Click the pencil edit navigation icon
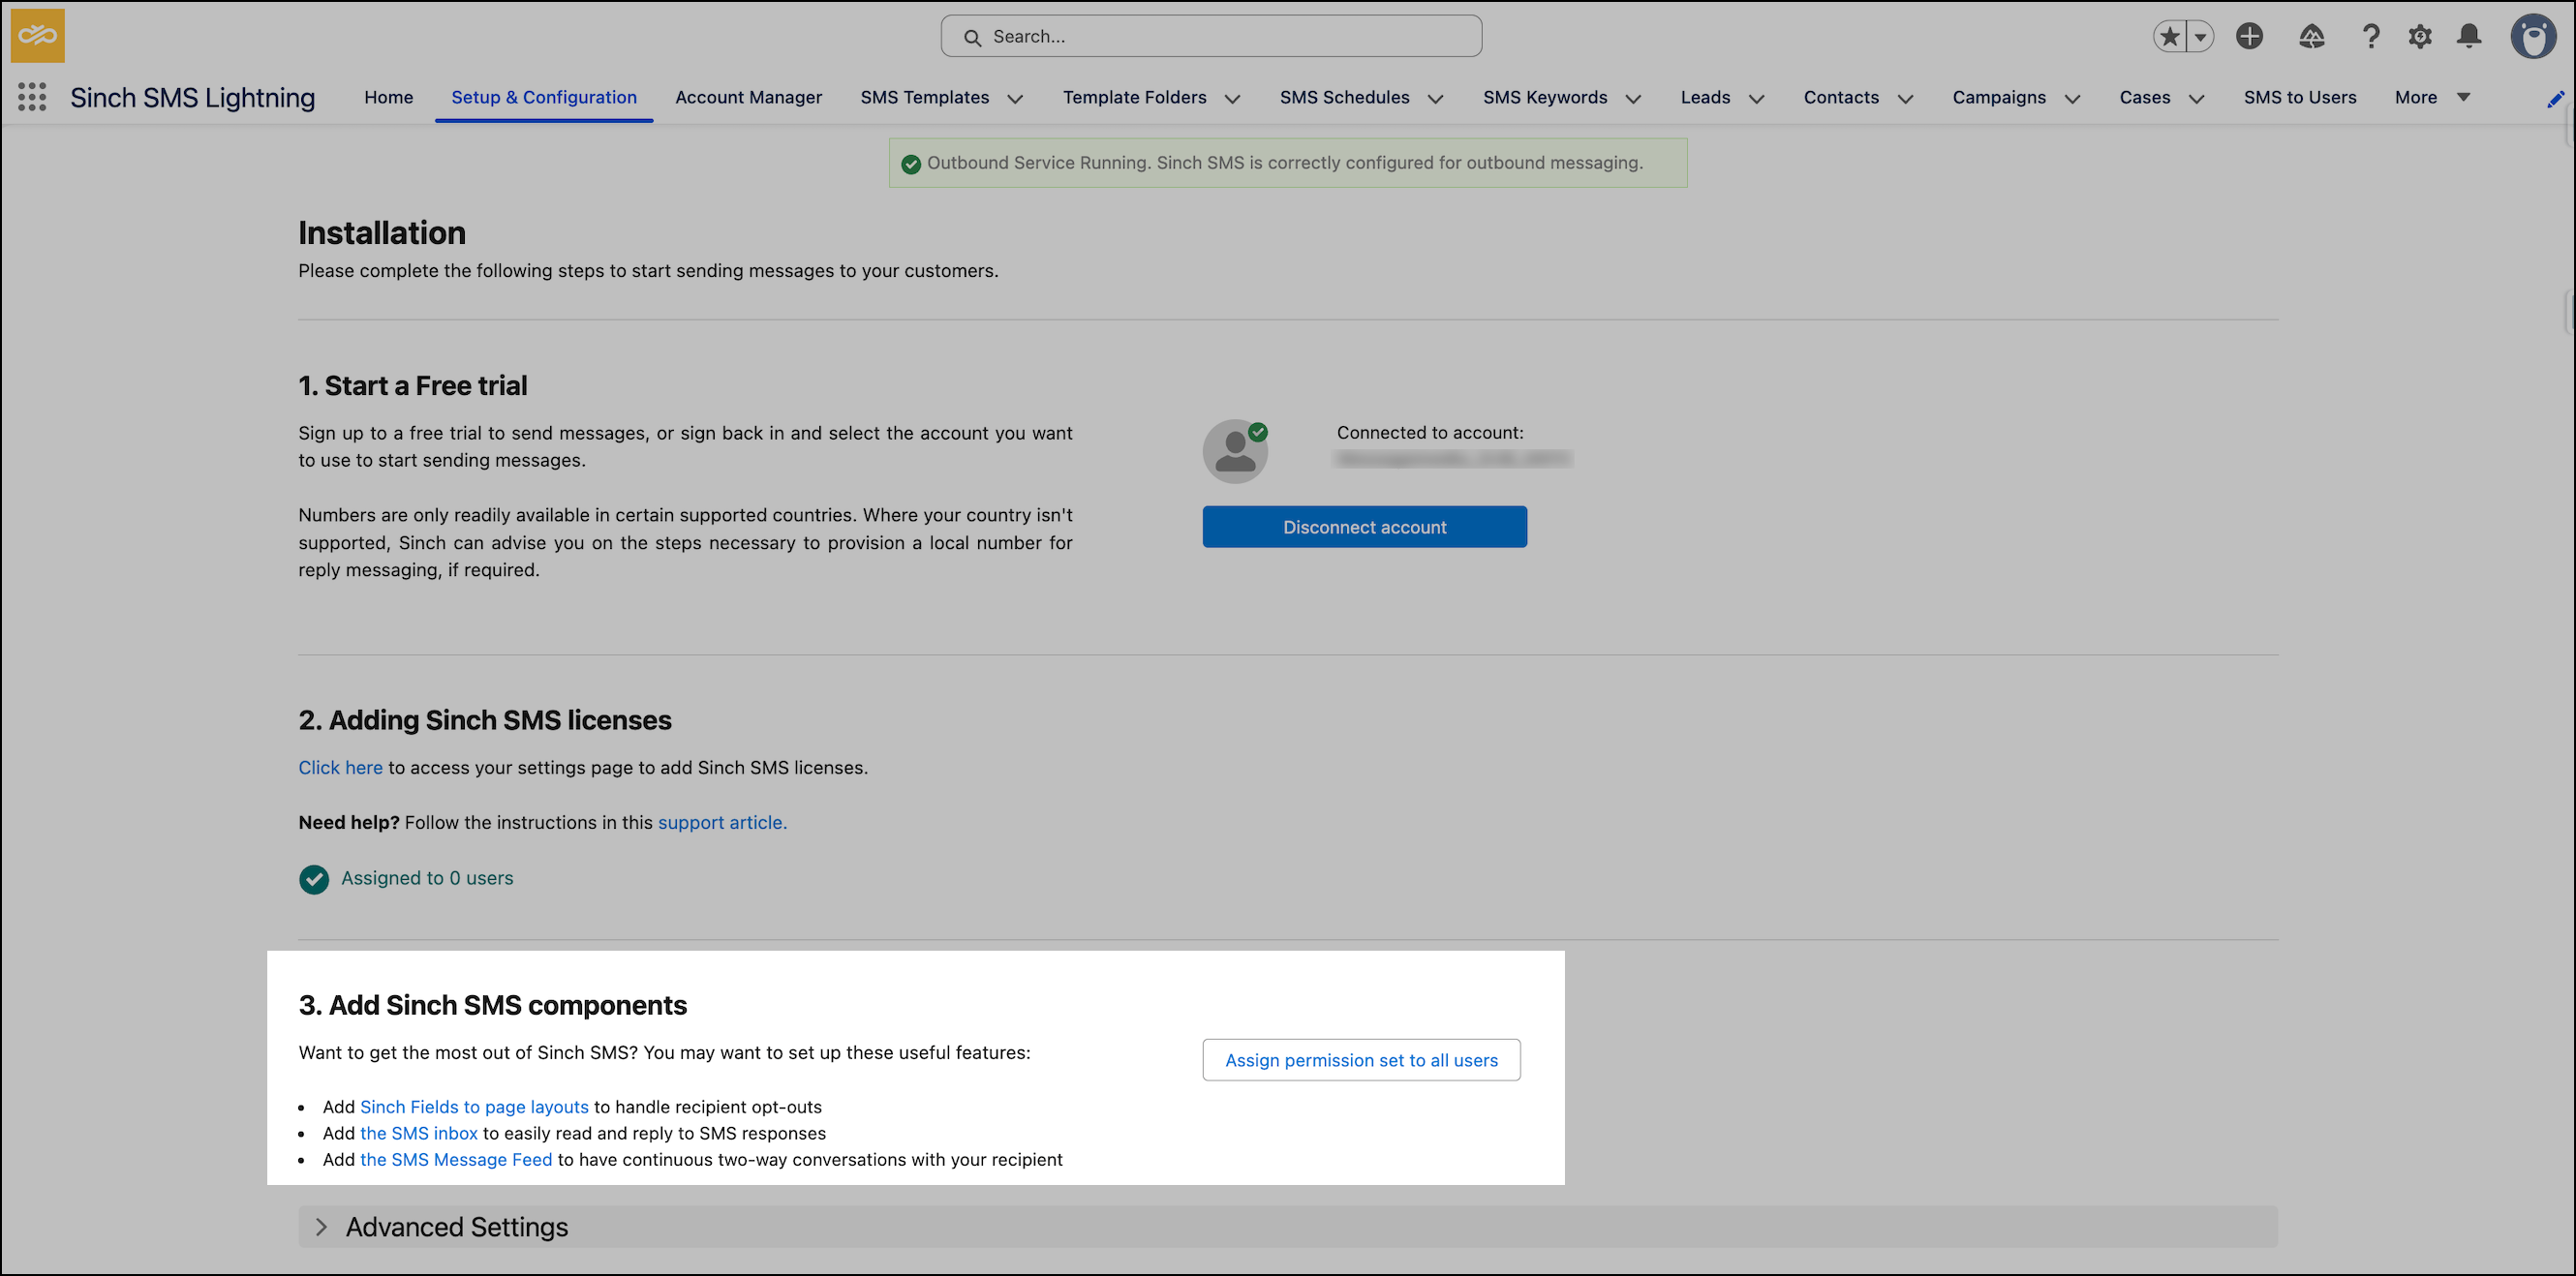This screenshot has width=2576, height=1276. (2555, 98)
